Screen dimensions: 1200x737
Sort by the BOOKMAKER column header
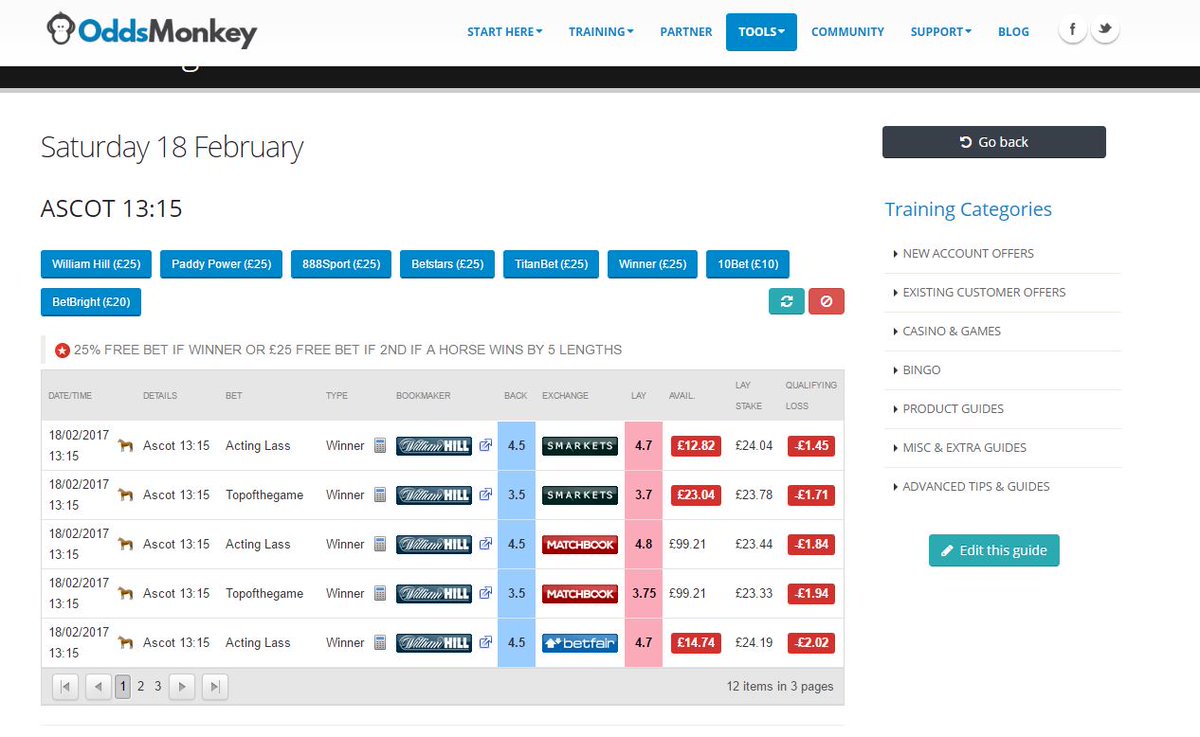pyautogui.click(x=423, y=395)
